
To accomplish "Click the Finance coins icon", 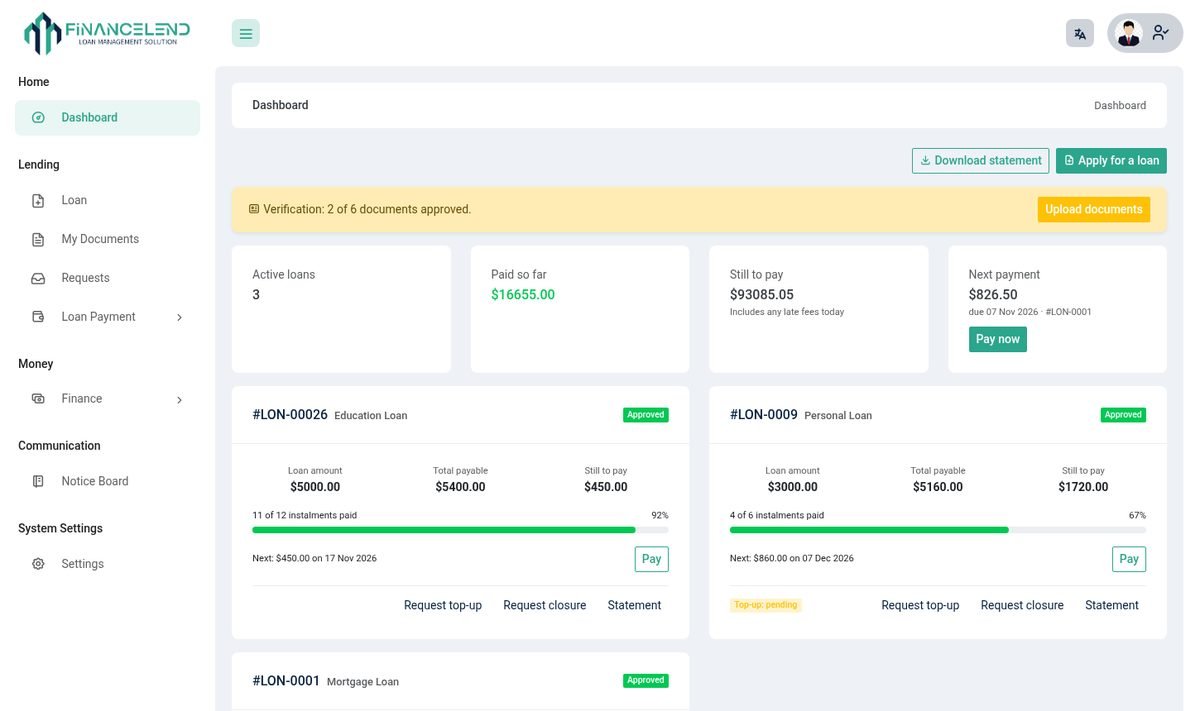I will click(38, 399).
